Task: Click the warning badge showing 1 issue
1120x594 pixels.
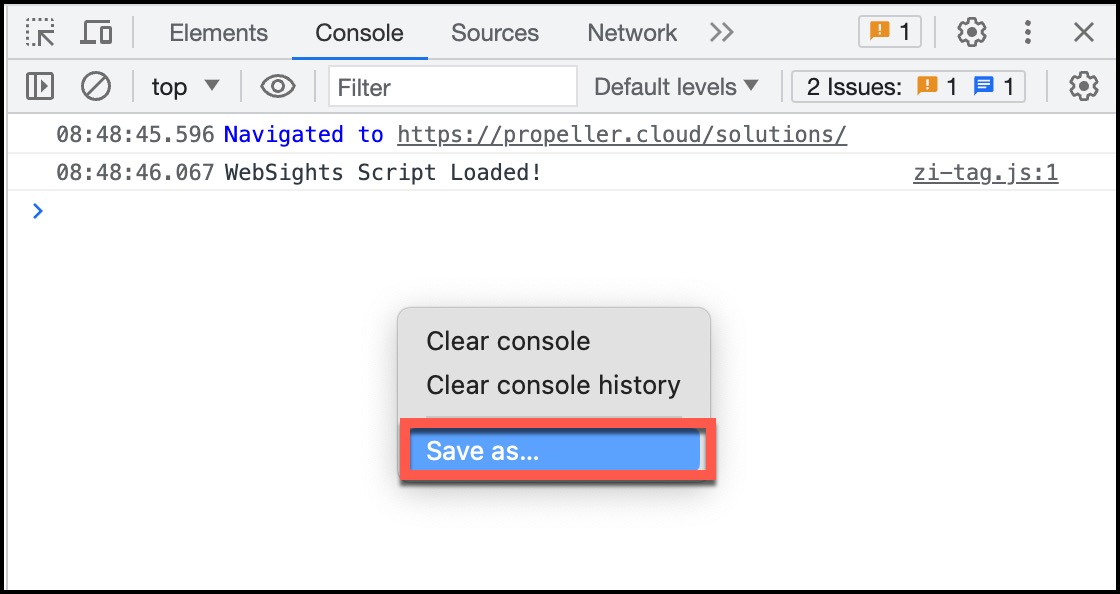Action: pos(890,32)
